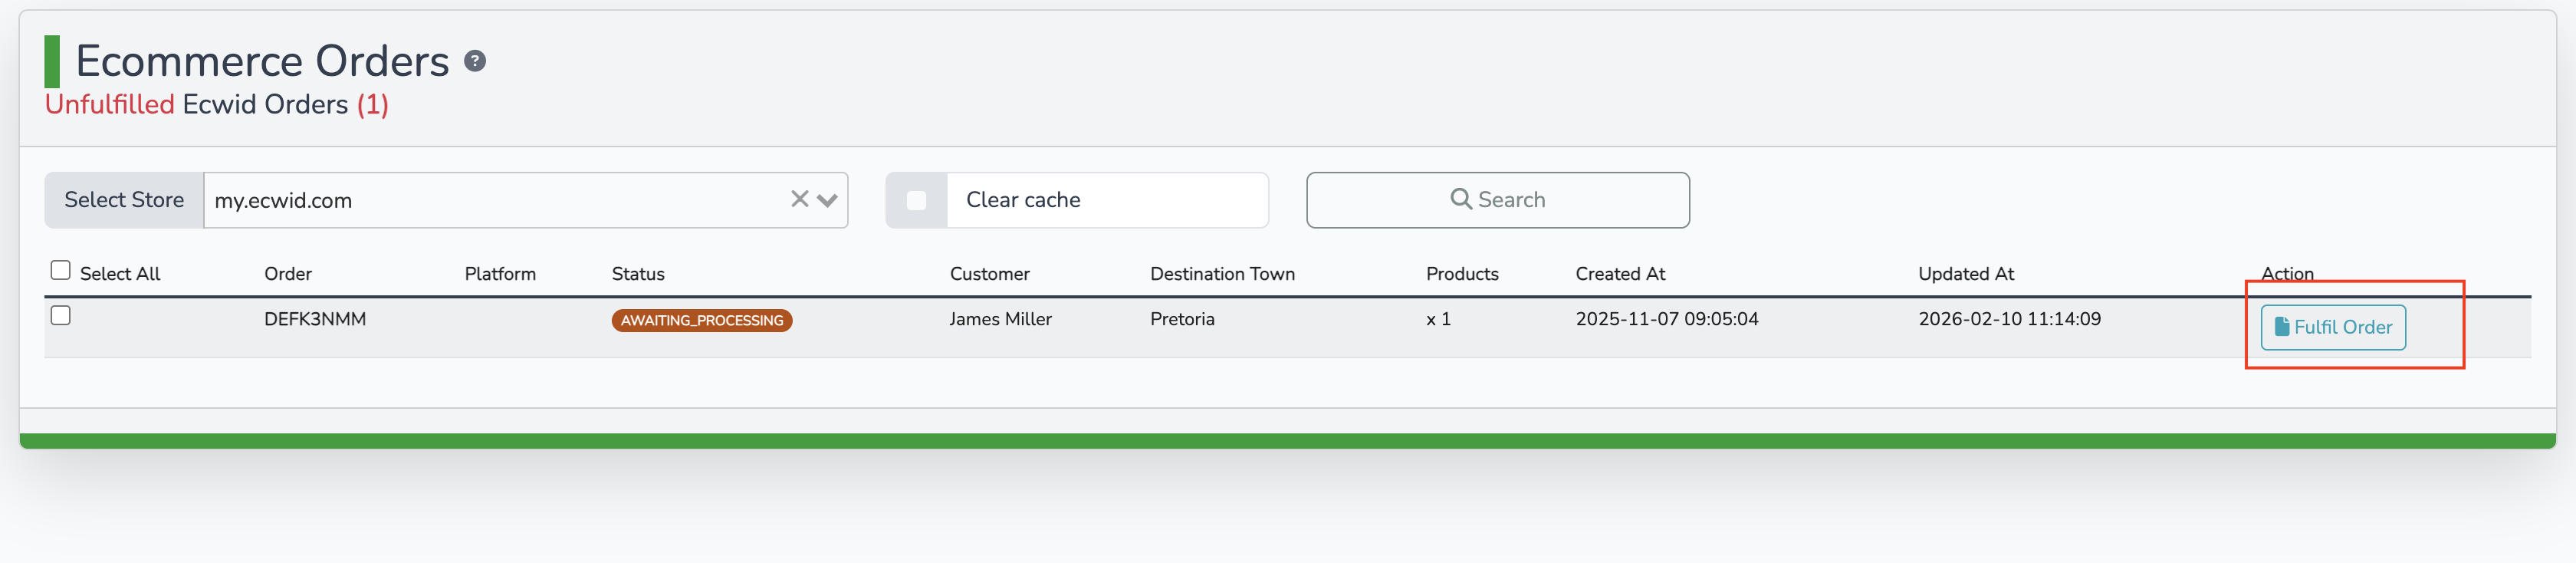Click the AWAITING_PROCESSING status badge
This screenshot has height=563, width=2576.
click(702, 320)
